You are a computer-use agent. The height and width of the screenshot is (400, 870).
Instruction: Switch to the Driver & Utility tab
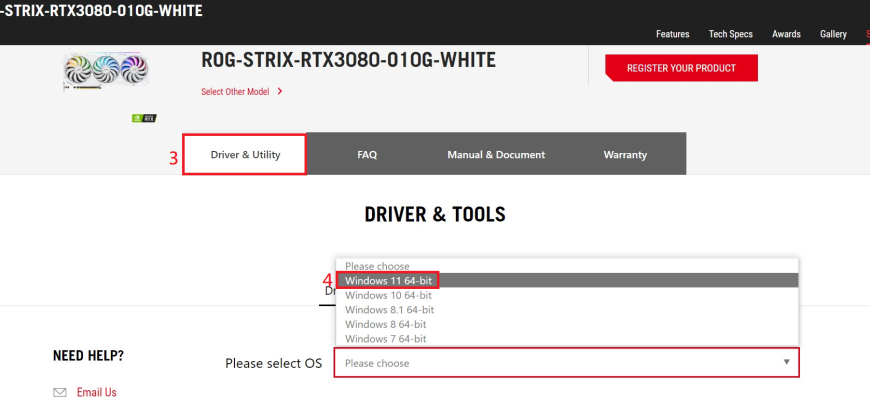245,155
